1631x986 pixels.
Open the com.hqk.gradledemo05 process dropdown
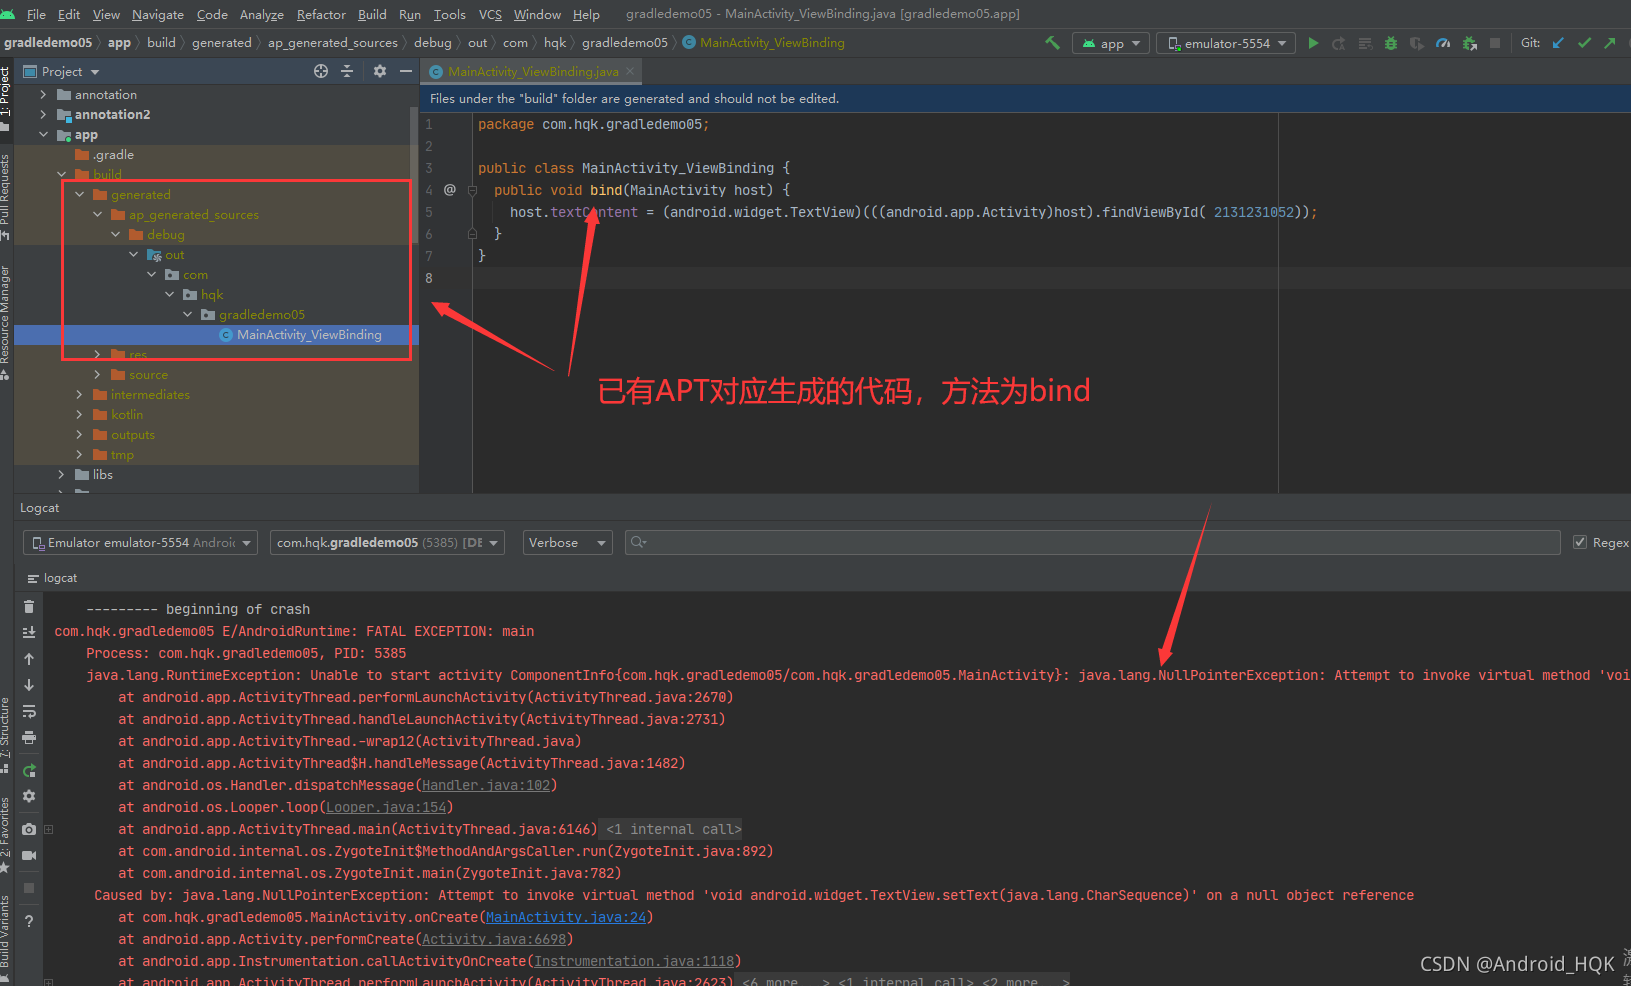pyautogui.click(x=387, y=542)
